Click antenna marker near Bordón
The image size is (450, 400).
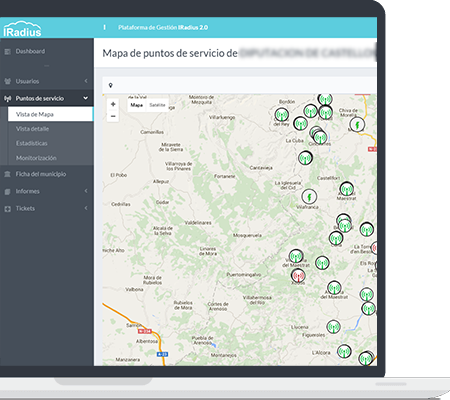(282, 115)
